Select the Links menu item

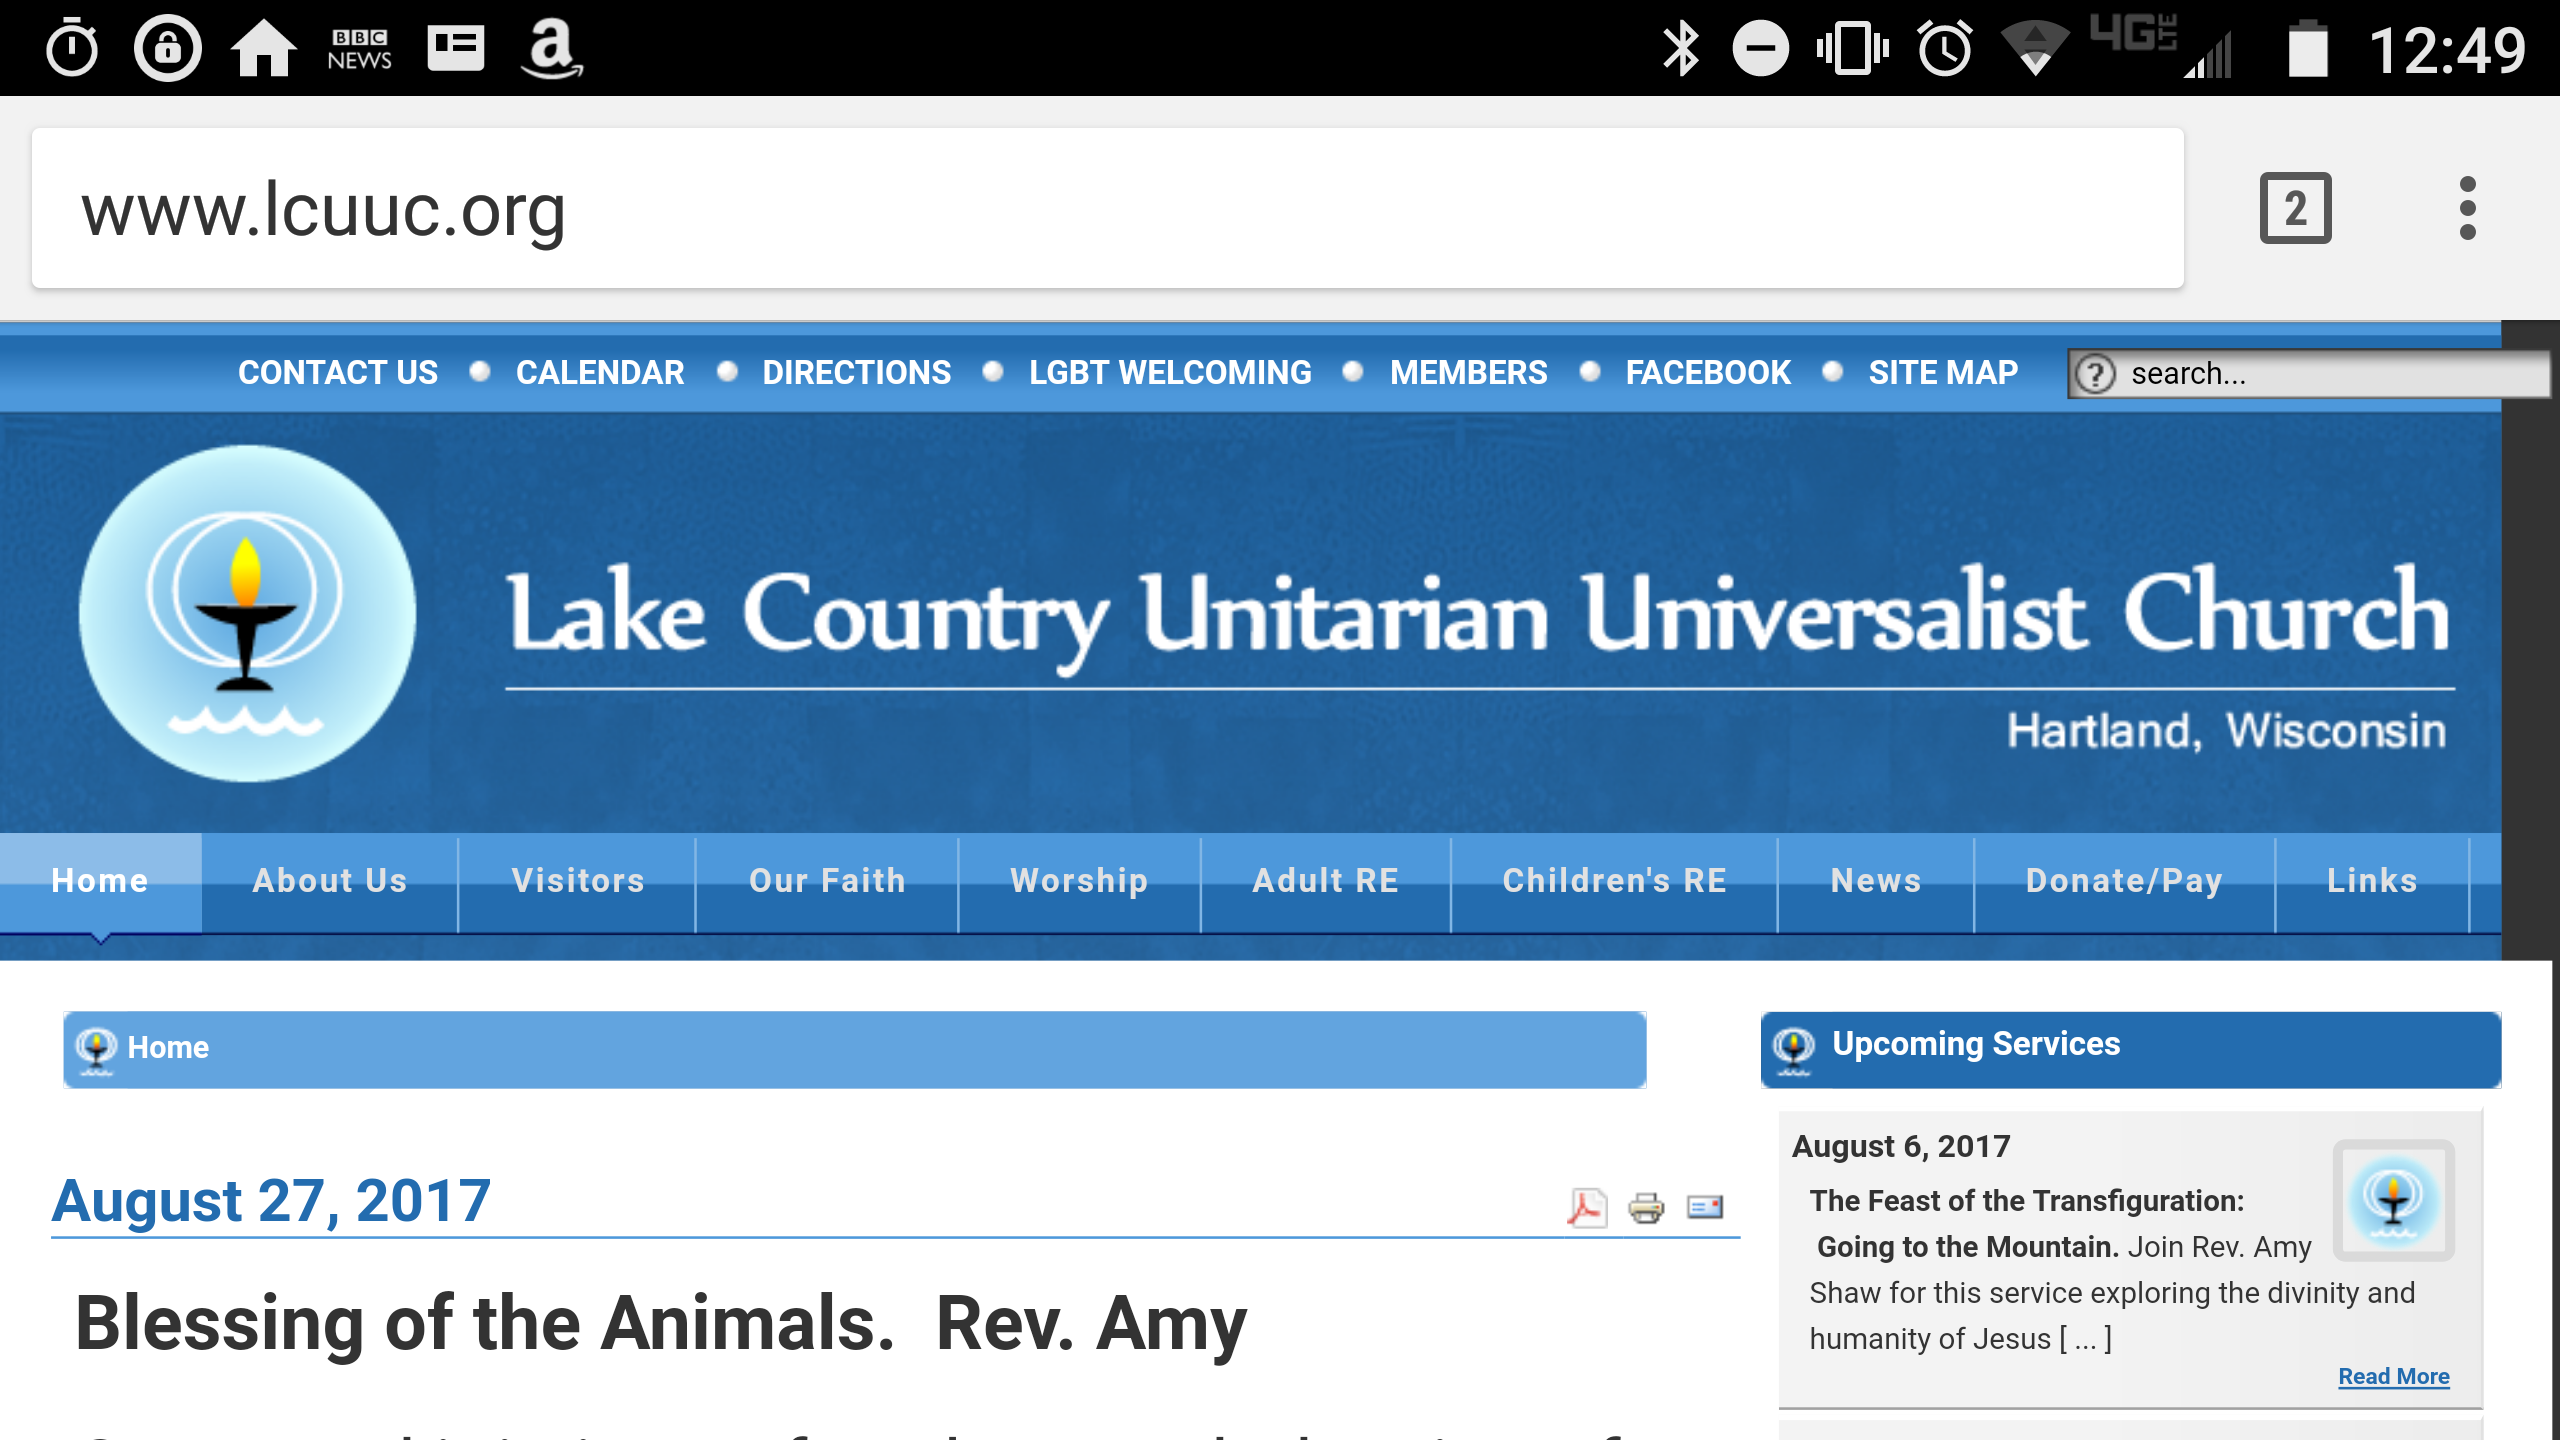click(2372, 881)
